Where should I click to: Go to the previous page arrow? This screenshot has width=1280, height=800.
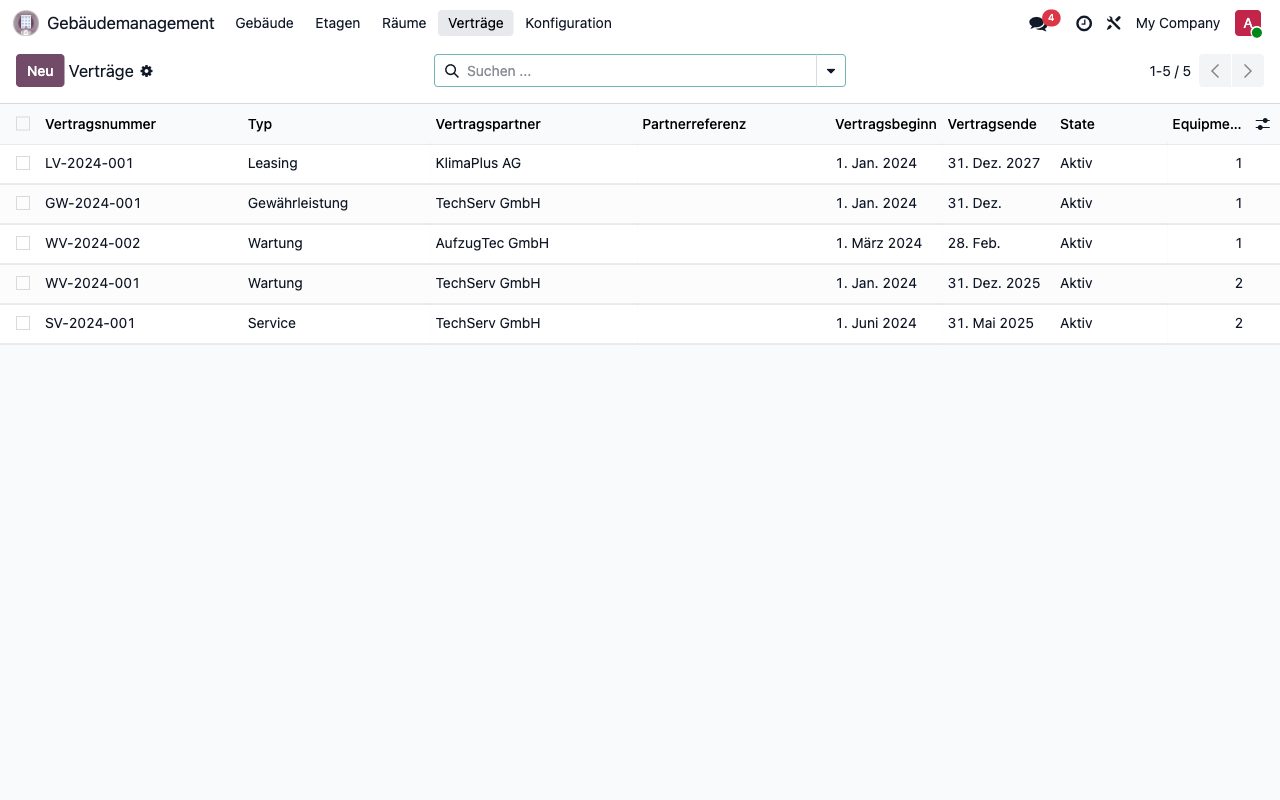coord(1215,71)
